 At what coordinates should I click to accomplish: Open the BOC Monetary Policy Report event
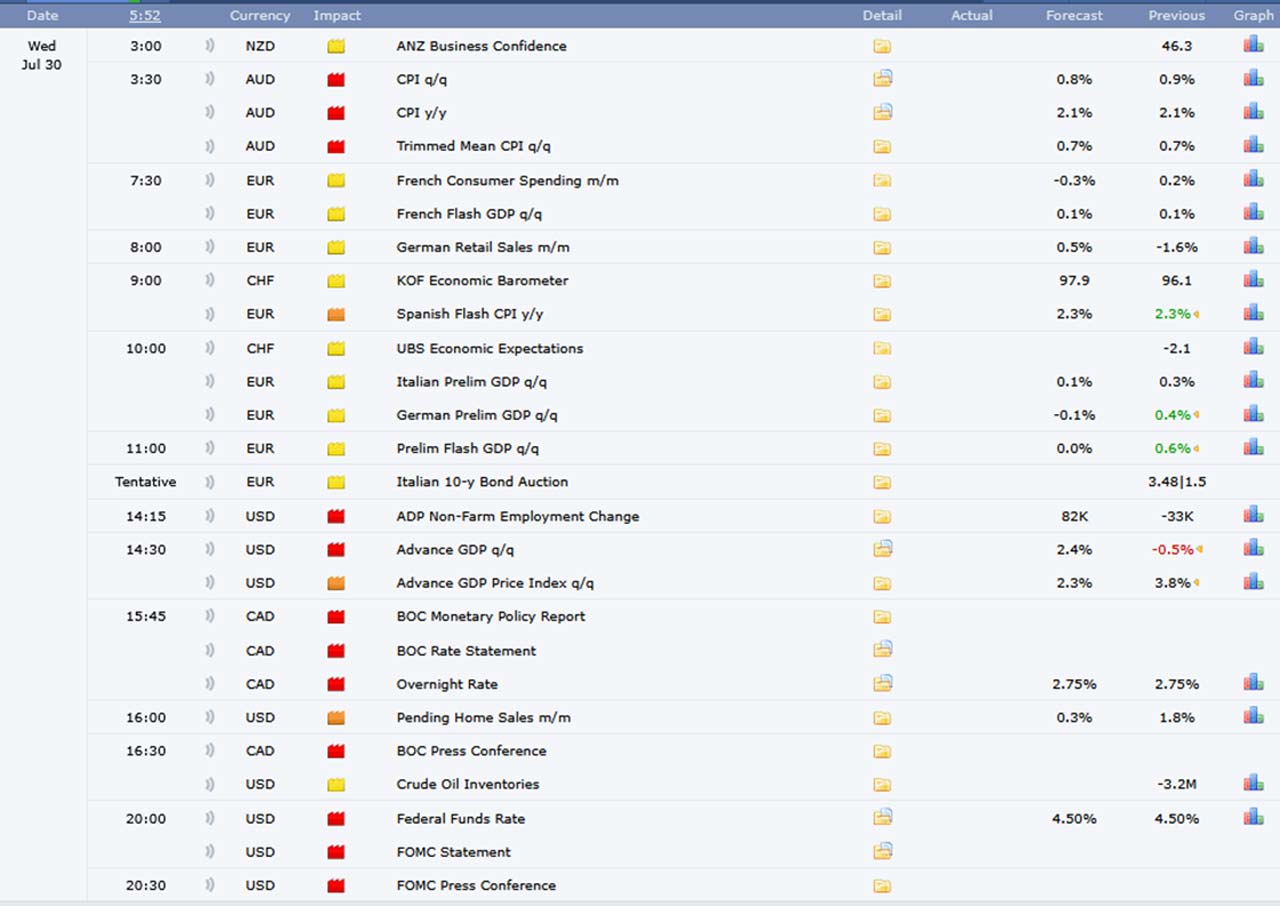pos(490,616)
